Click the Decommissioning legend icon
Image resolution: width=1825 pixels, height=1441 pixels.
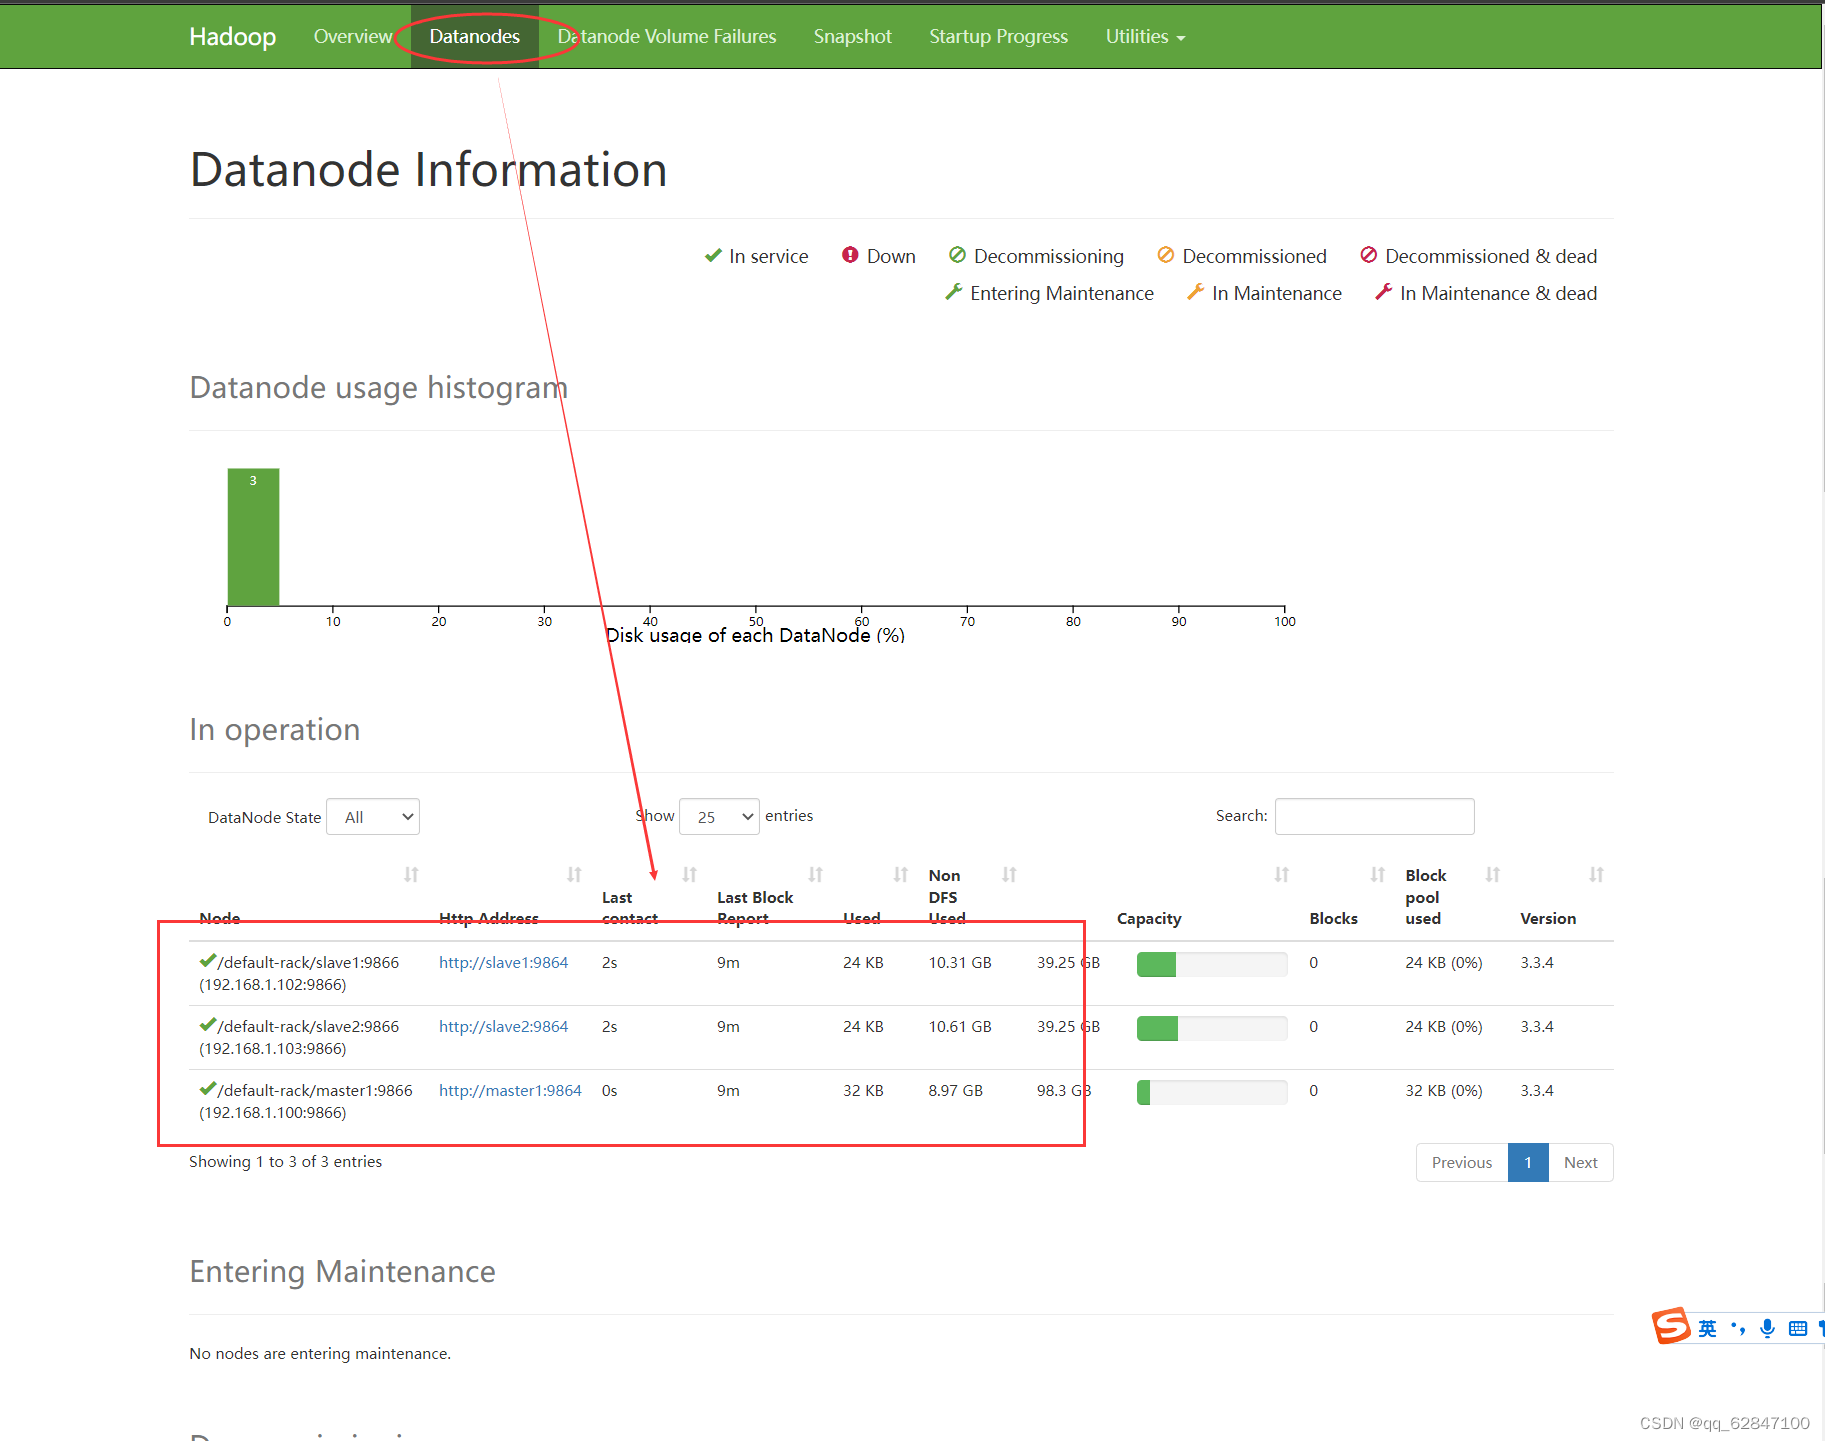957,255
